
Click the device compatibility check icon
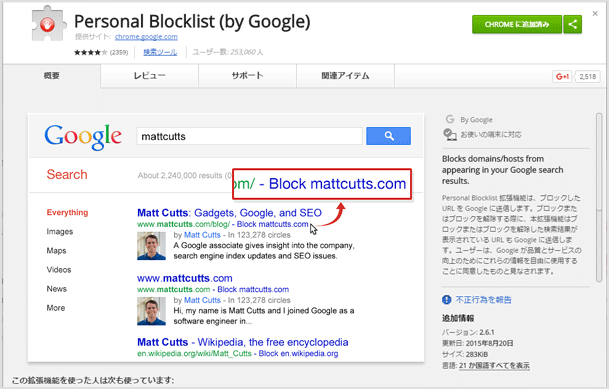(x=450, y=135)
